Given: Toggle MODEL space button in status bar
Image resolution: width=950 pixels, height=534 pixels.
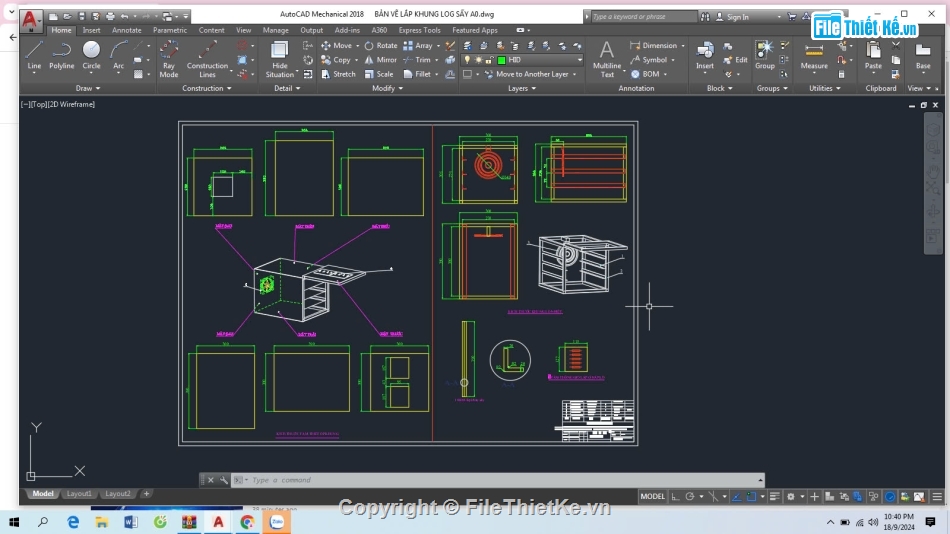Looking at the screenshot, I should 652,496.
